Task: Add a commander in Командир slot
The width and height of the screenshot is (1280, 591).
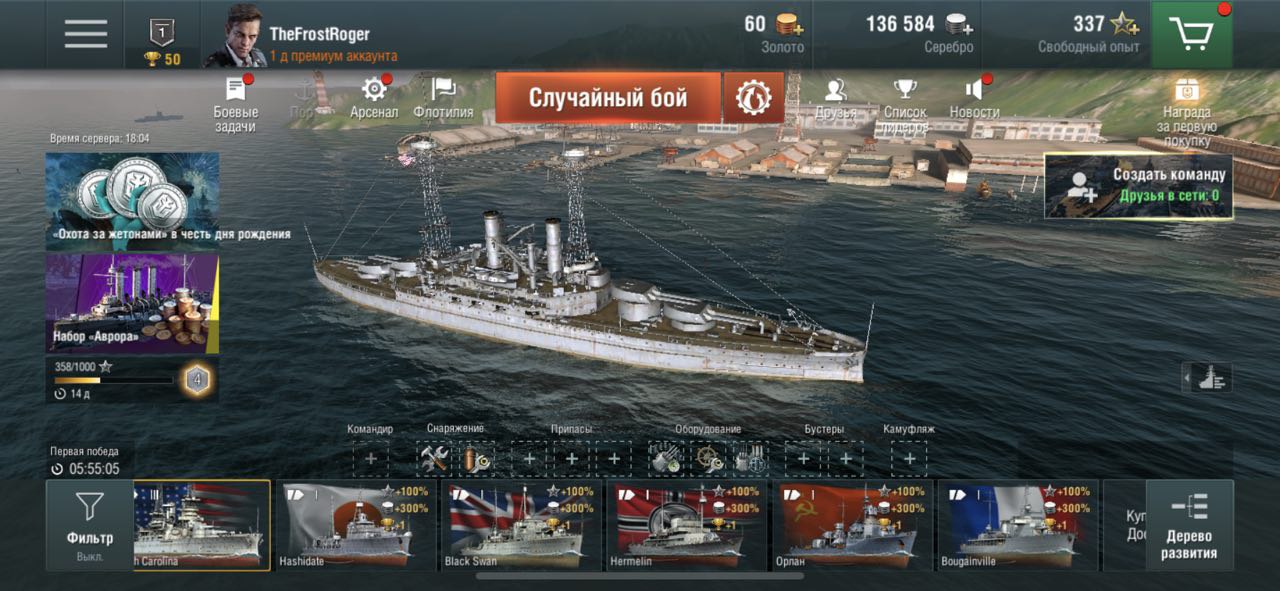Action: [x=370, y=459]
